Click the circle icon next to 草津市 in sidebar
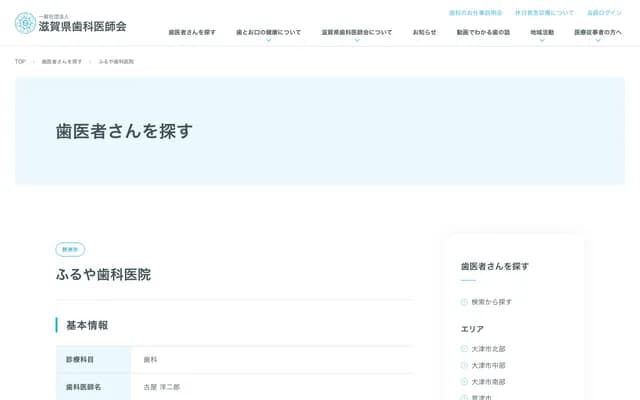This screenshot has height=400, width=640. click(464, 397)
